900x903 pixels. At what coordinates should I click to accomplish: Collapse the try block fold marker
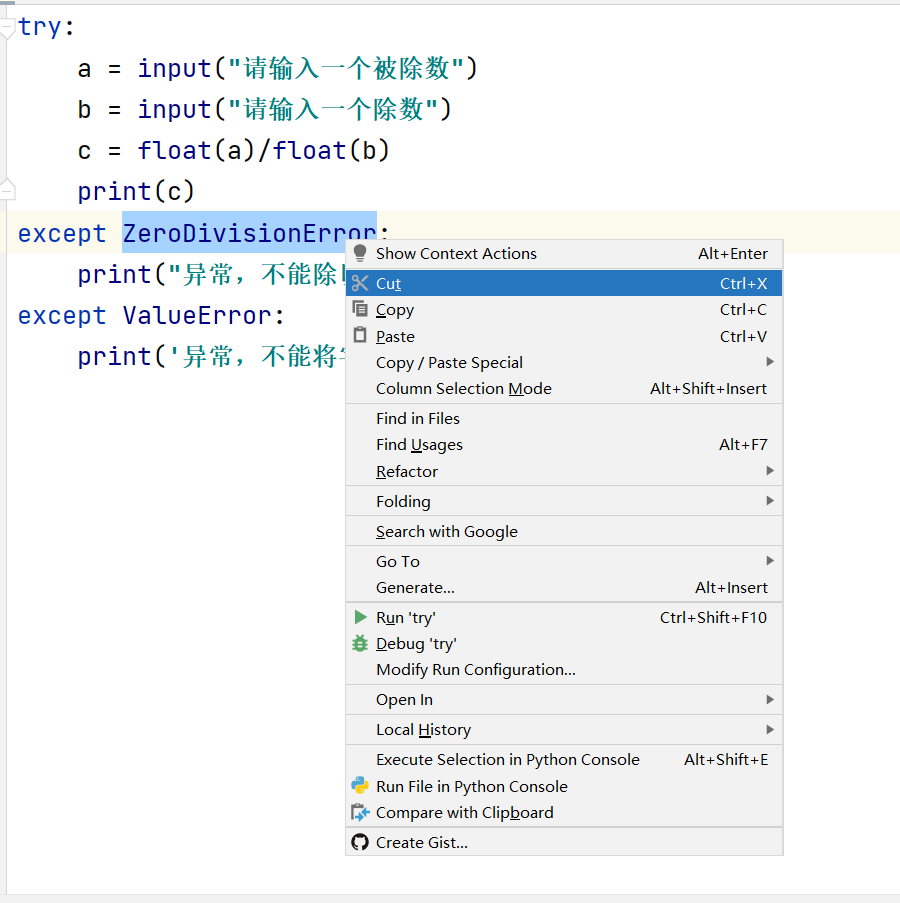point(7,28)
